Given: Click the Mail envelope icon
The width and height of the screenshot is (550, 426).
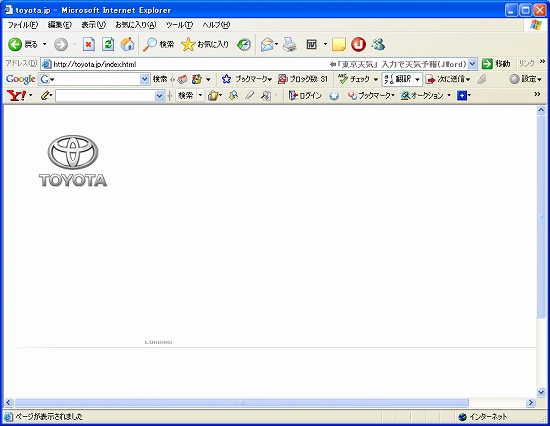Looking at the screenshot, I should (x=267, y=44).
